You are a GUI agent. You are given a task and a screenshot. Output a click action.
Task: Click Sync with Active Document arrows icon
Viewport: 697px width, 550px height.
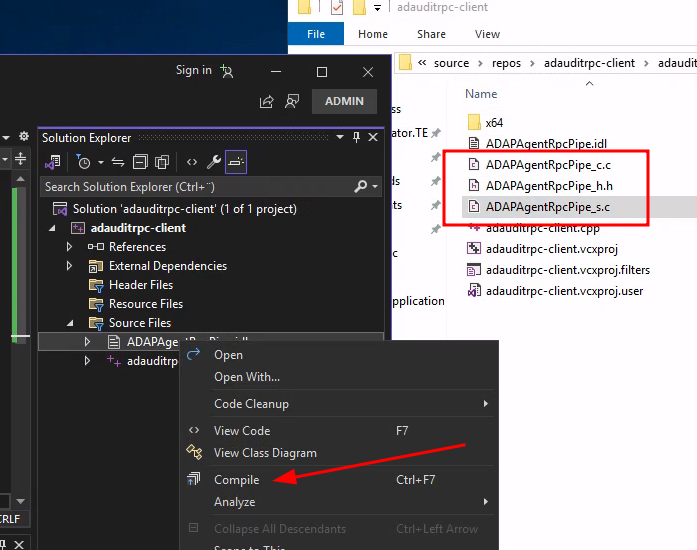point(118,162)
